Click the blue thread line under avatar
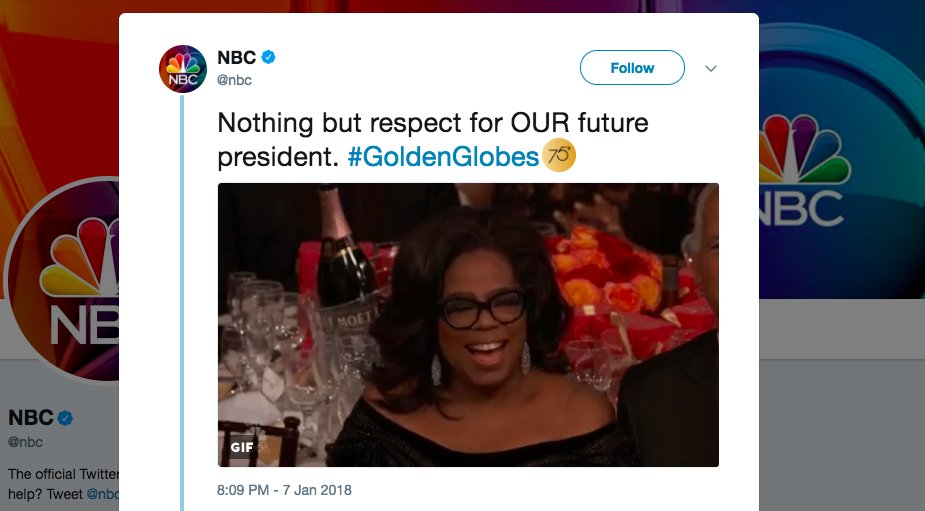The width and height of the screenshot is (925, 511). coord(182,303)
